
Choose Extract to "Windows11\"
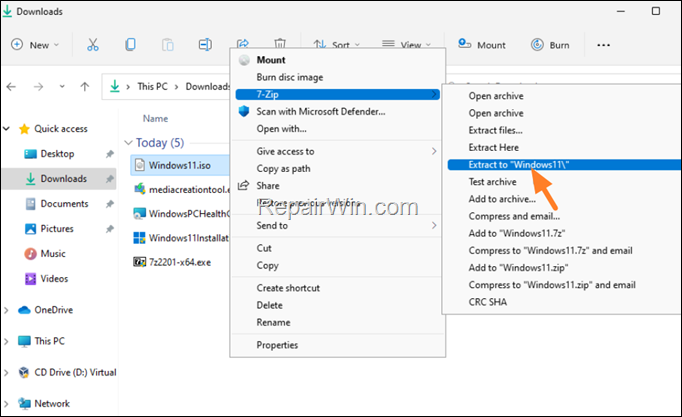pyautogui.click(x=564, y=165)
